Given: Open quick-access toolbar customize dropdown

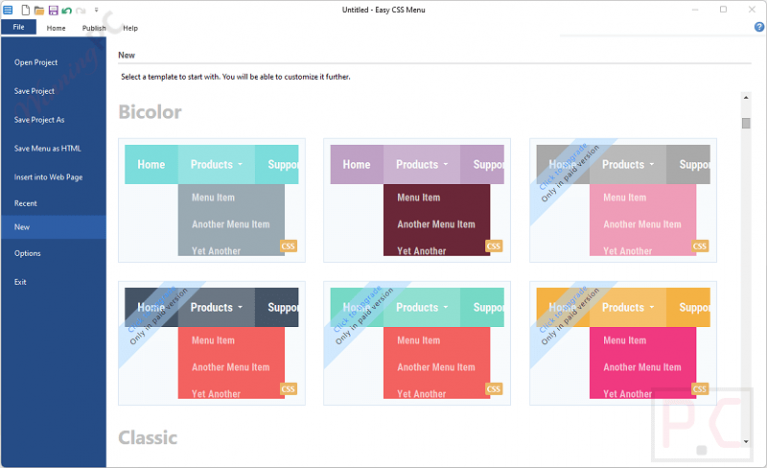Looking at the screenshot, I should click(x=96, y=10).
